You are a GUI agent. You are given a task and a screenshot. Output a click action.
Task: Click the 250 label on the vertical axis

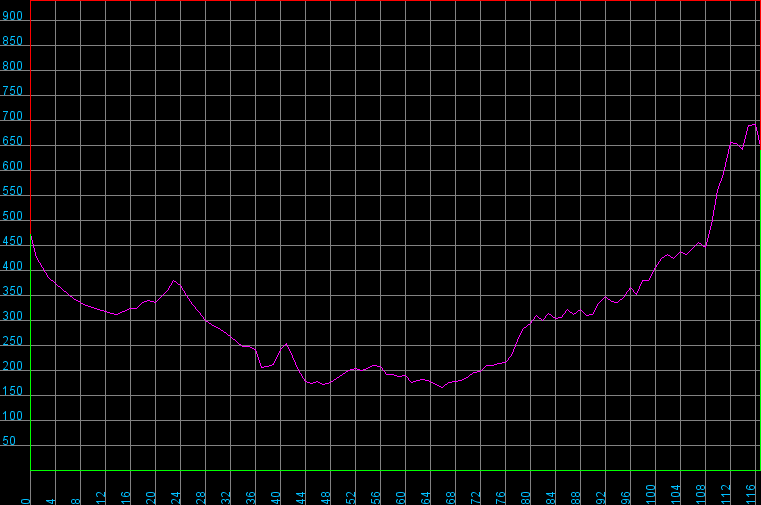(x=13, y=341)
